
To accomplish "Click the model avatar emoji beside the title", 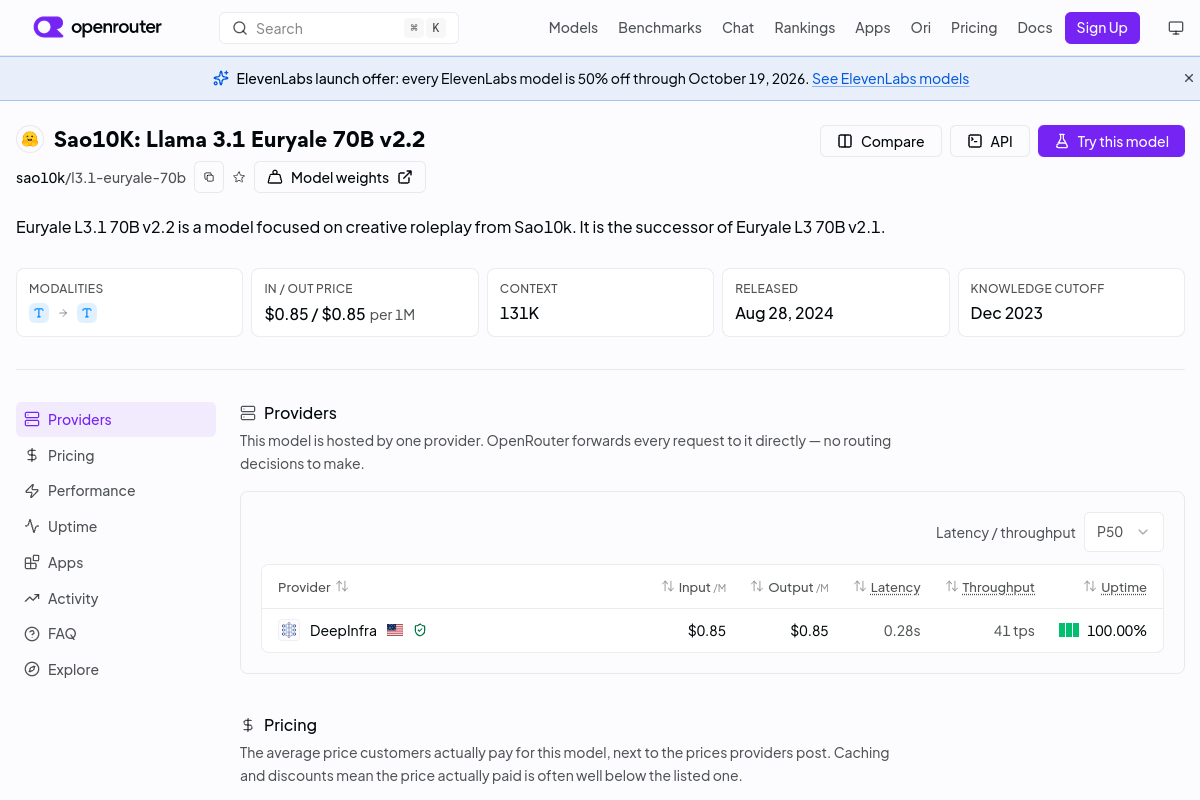I will 30,140.
